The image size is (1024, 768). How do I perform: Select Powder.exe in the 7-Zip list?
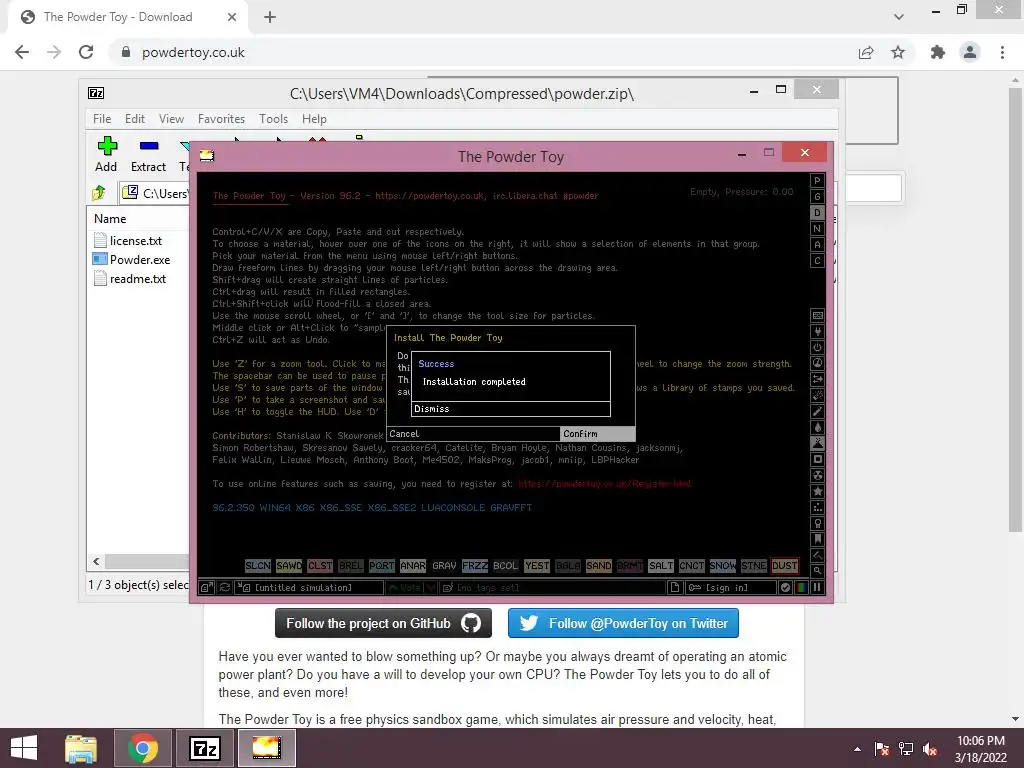pos(140,260)
